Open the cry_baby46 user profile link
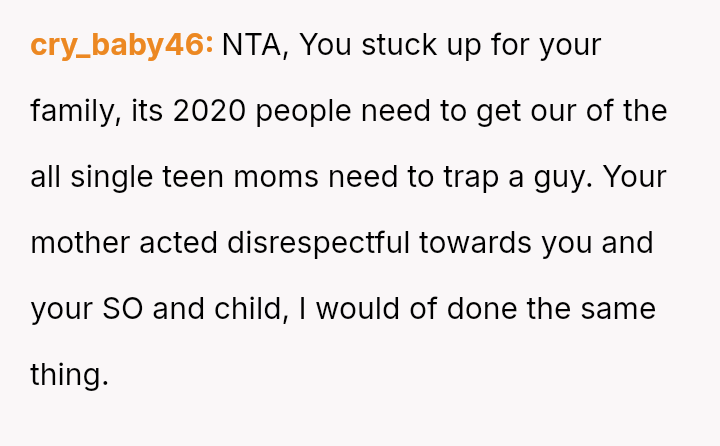720x446 pixels. point(121,45)
